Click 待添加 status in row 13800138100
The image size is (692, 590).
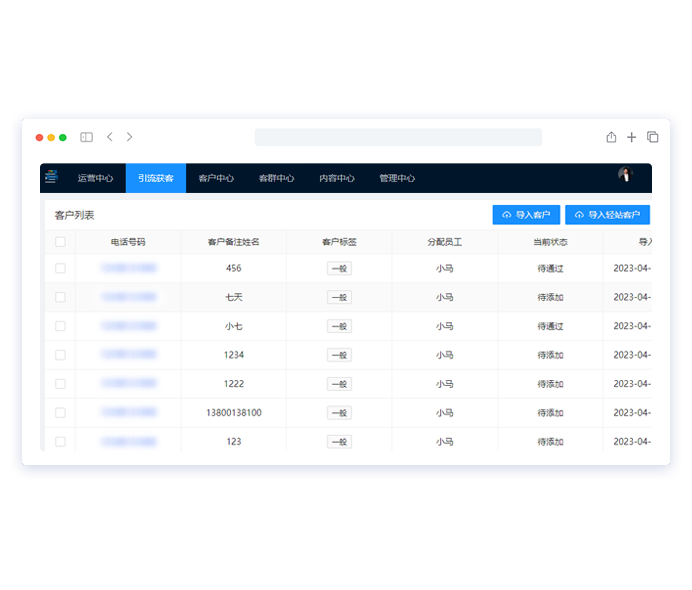point(550,413)
